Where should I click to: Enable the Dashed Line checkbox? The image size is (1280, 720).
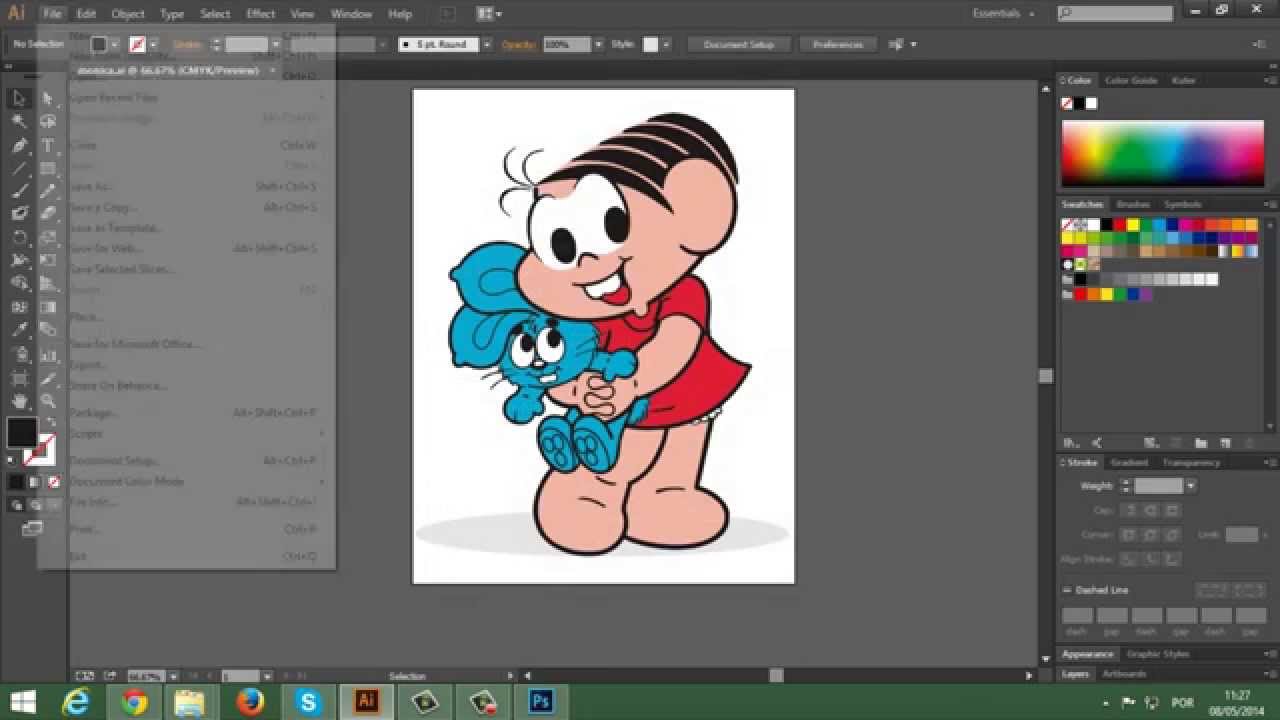[1067, 590]
